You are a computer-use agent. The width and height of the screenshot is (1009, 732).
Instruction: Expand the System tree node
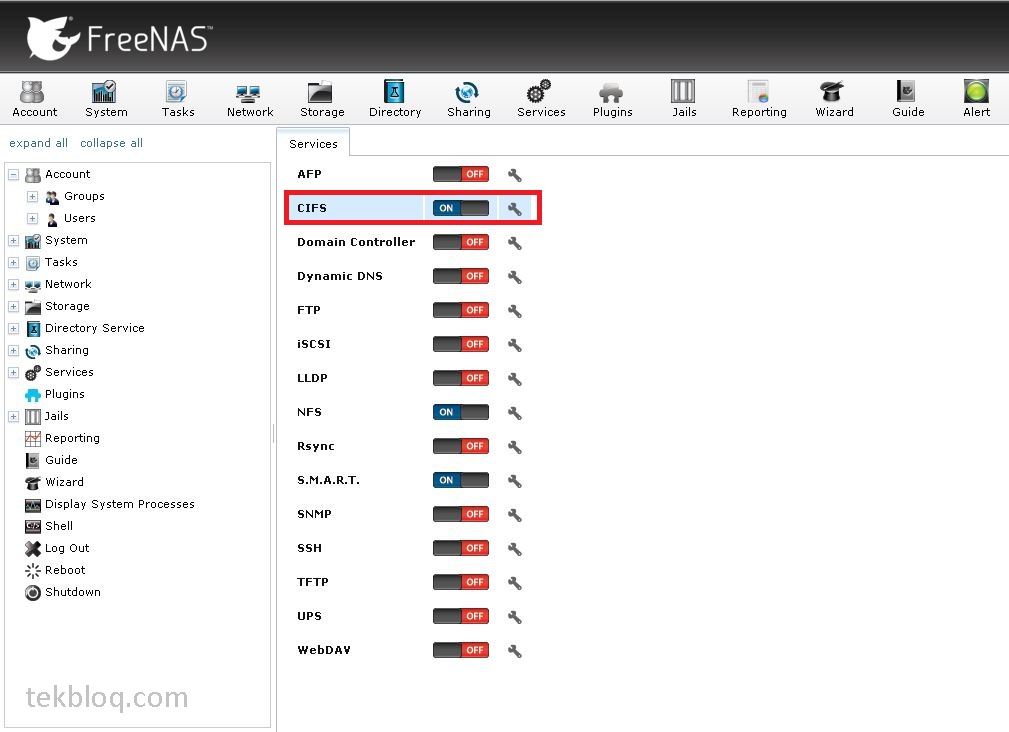pyautogui.click(x=14, y=241)
